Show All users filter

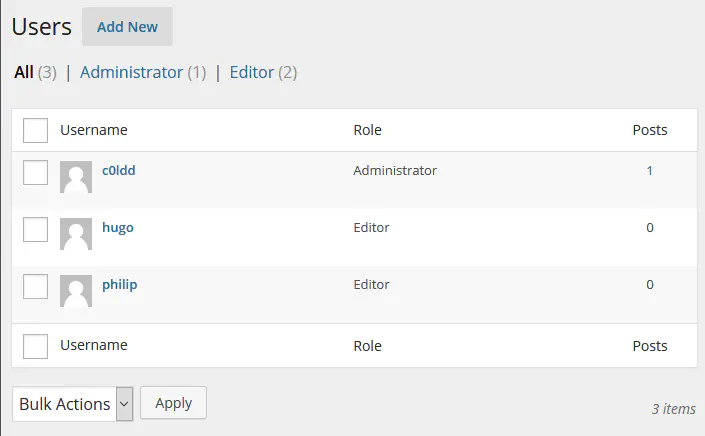click(23, 72)
